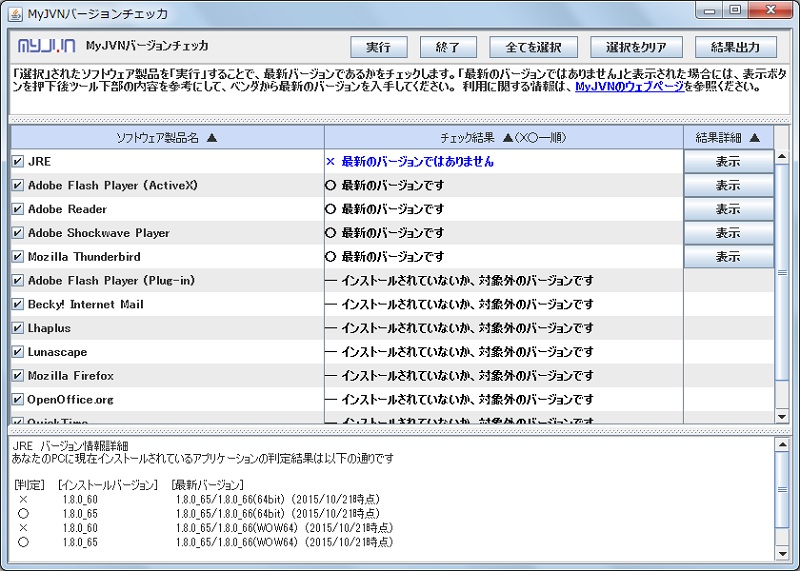This screenshot has height=571, width=800.
Task: Sort by チェック結果 column header
Action: click(x=504, y=138)
